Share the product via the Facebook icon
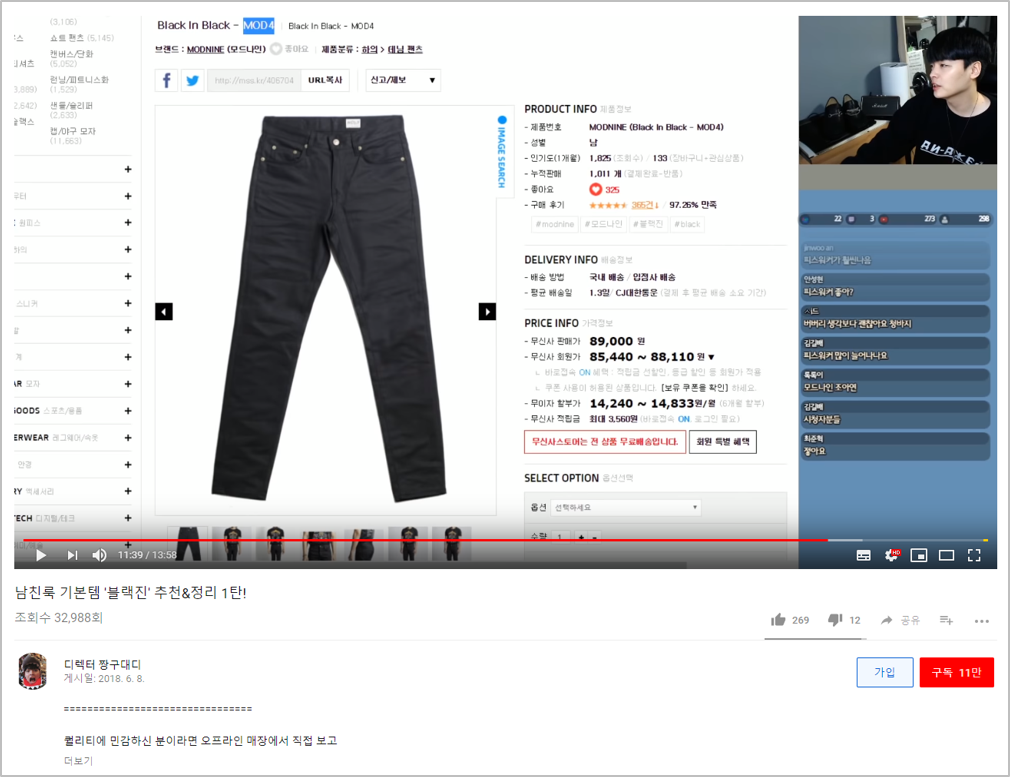 coord(166,80)
